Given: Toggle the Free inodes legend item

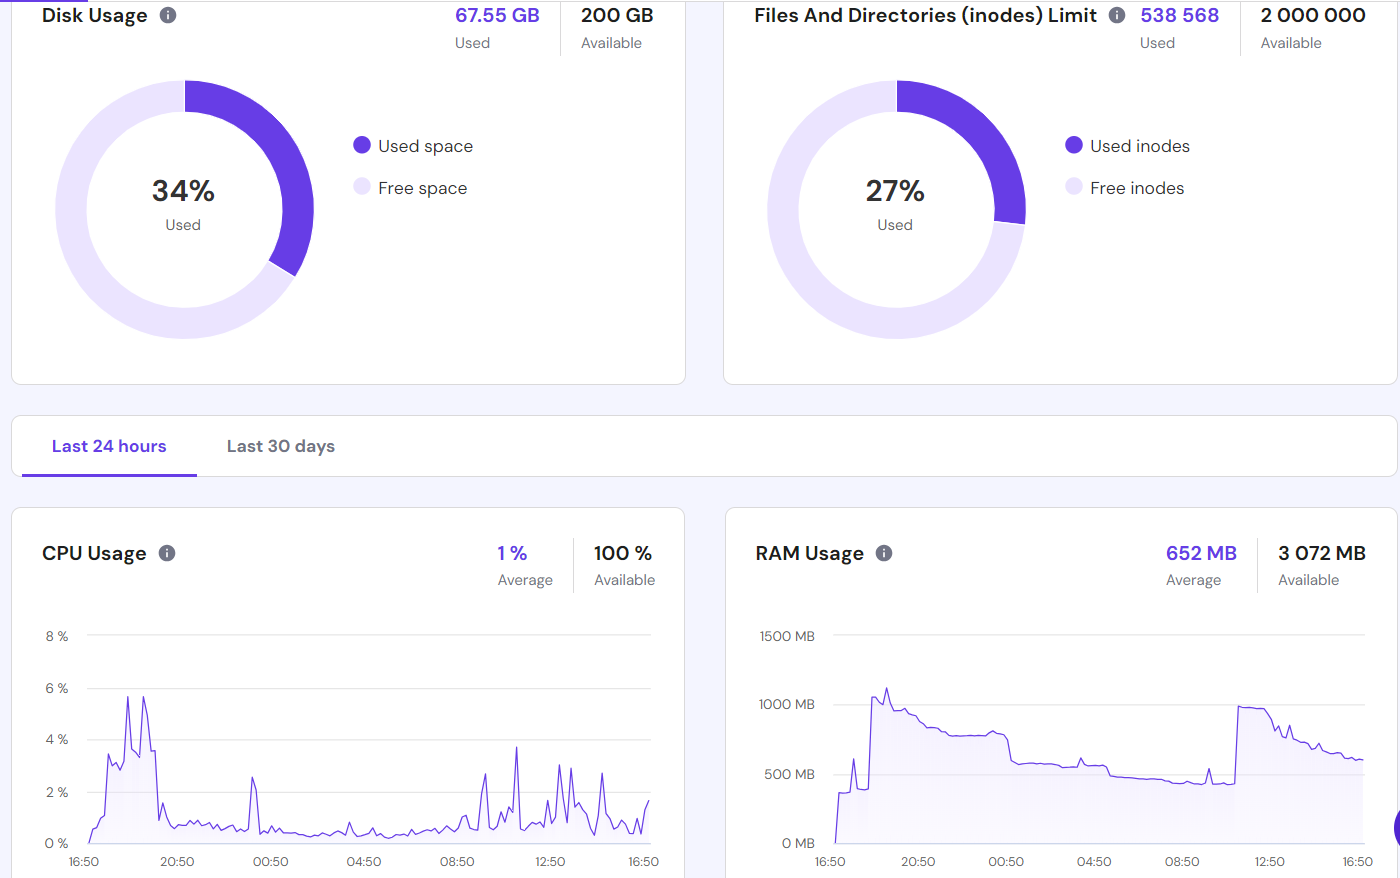Looking at the screenshot, I should pyautogui.click(x=1124, y=188).
